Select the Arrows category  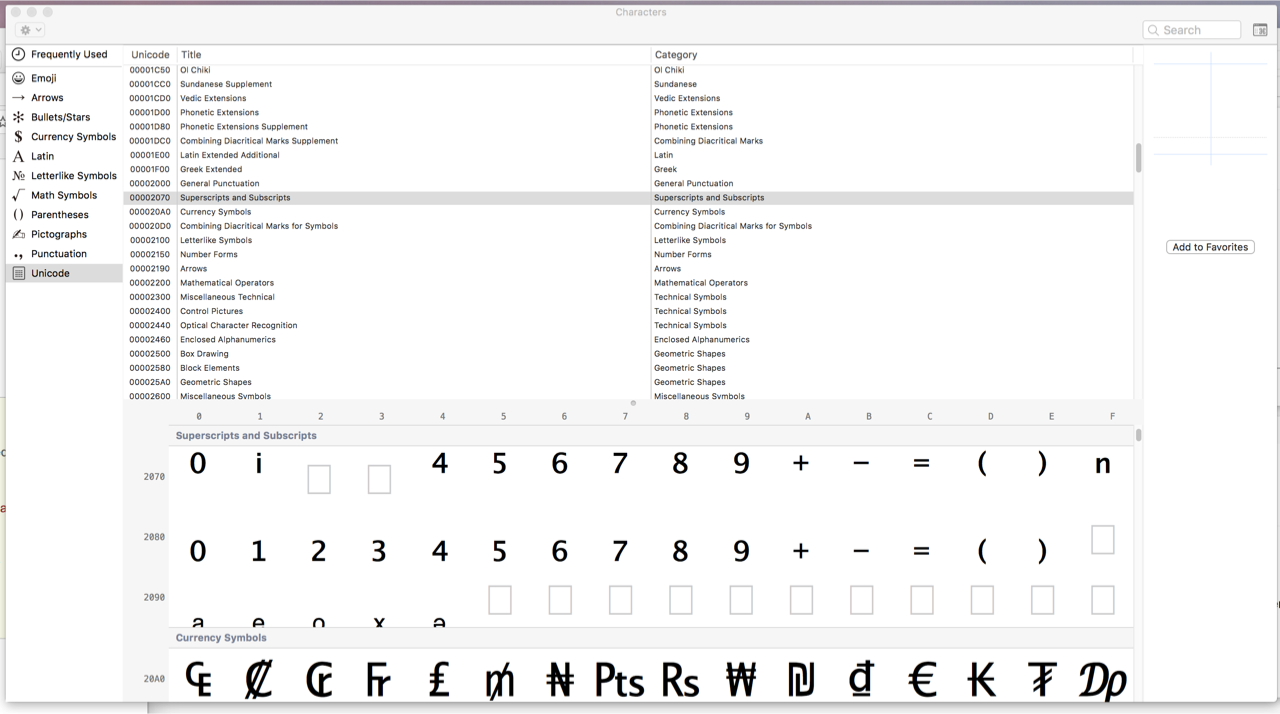click(x=46, y=97)
